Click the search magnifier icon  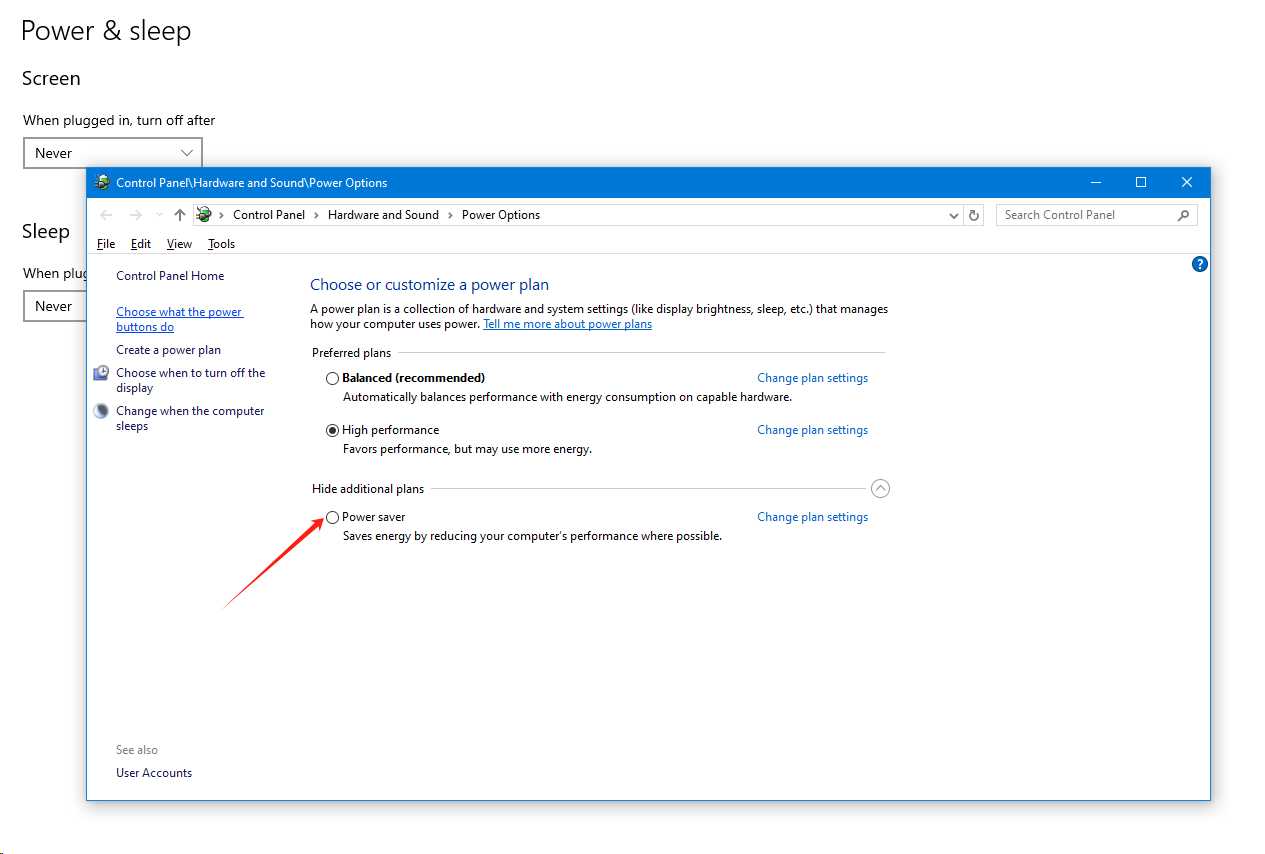point(1183,215)
